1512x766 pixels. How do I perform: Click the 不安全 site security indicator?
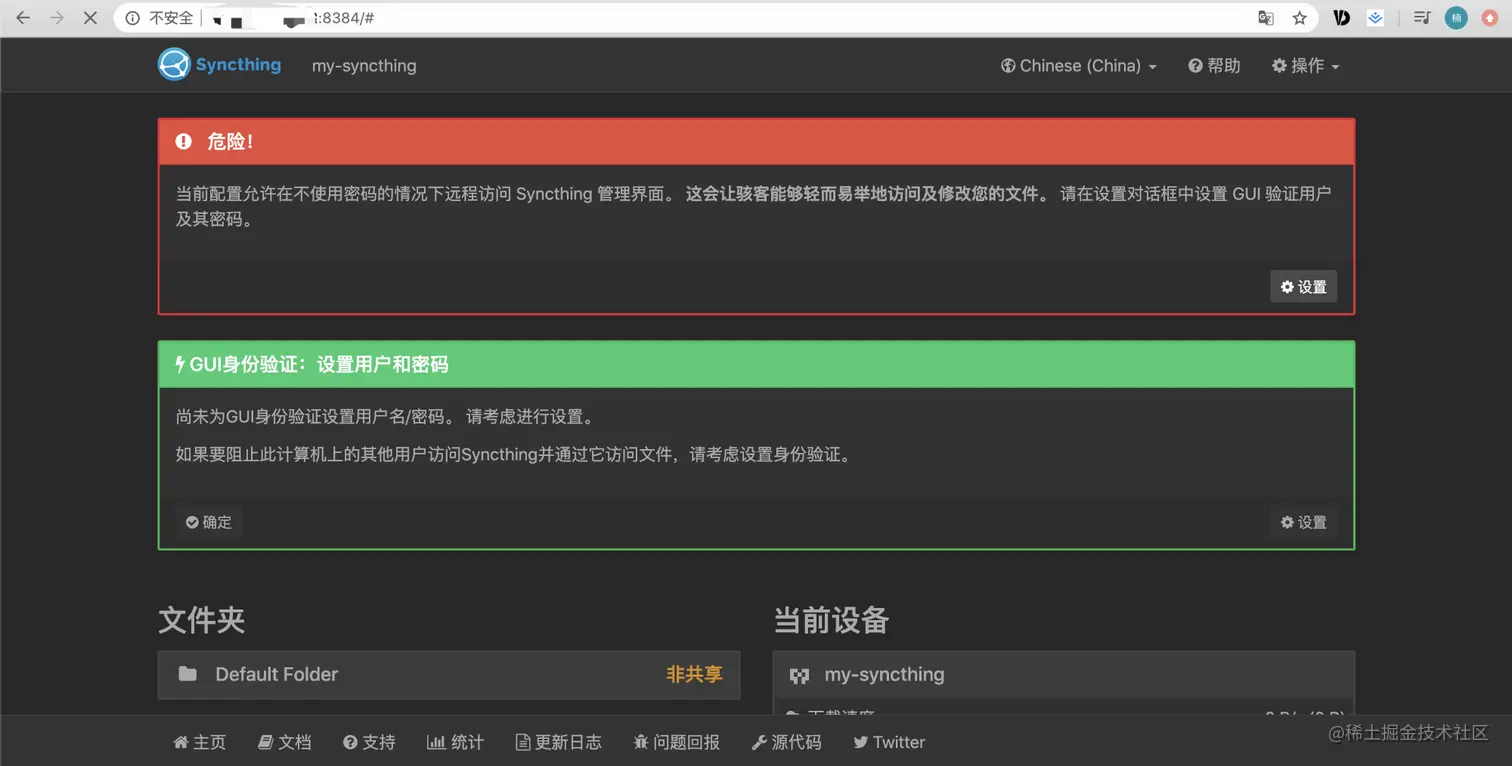[160, 18]
